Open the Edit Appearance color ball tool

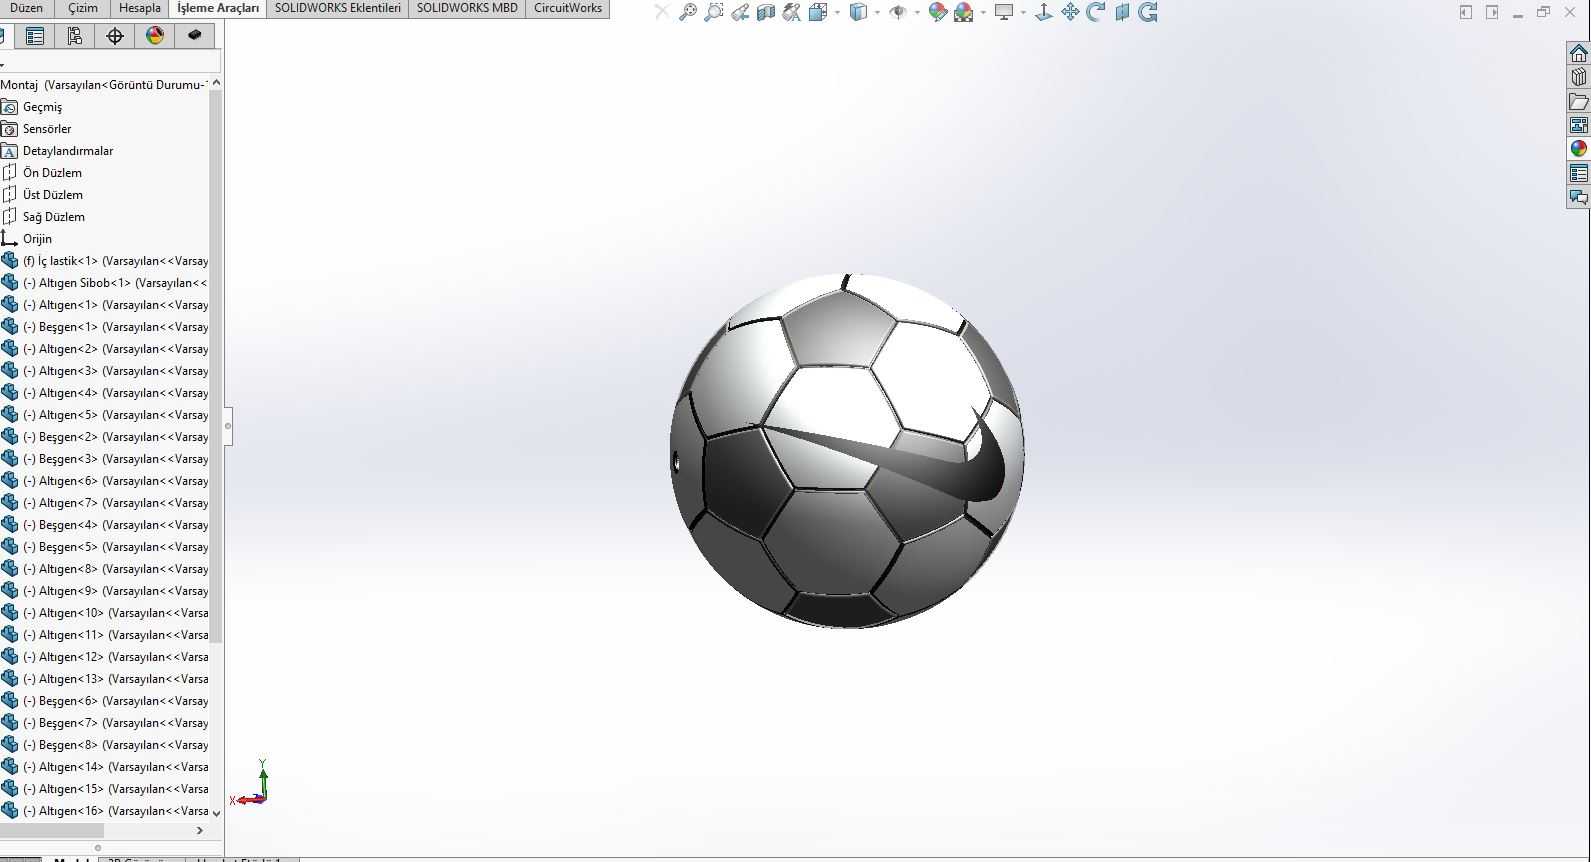tap(937, 12)
